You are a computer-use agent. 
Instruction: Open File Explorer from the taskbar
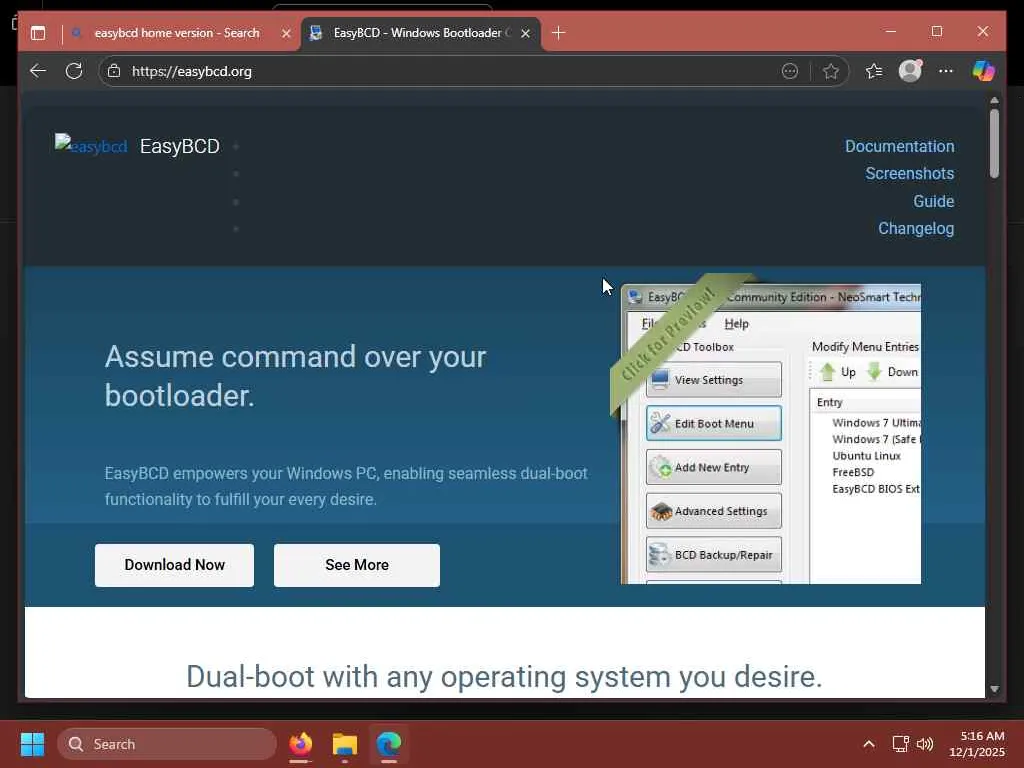(345, 744)
